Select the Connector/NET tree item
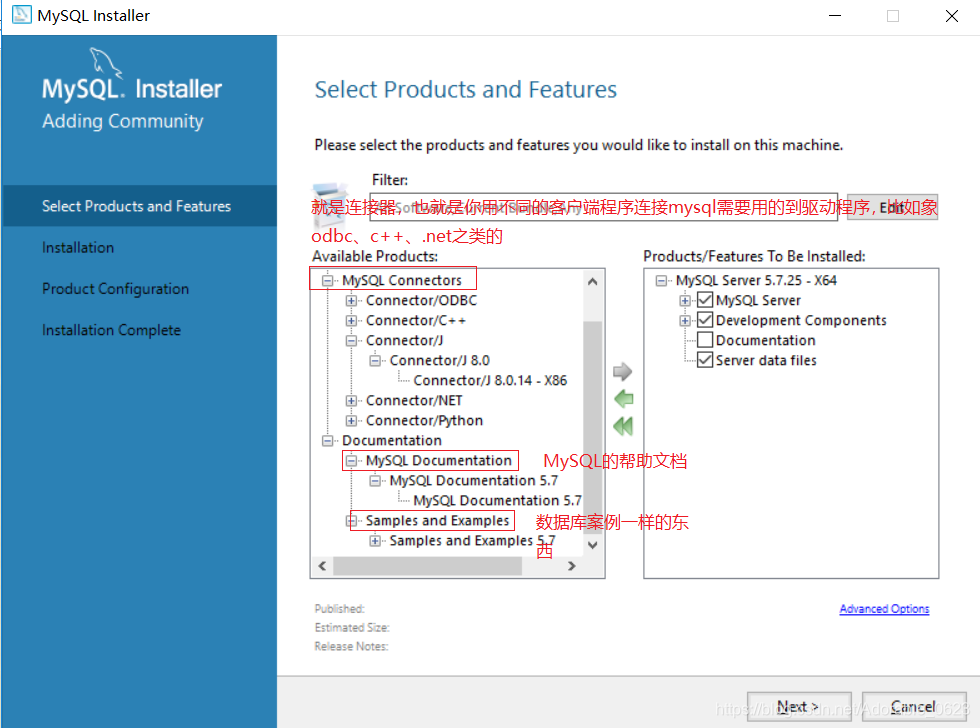The width and height of the screenshot is (980, 728). (x=414, y=401)
